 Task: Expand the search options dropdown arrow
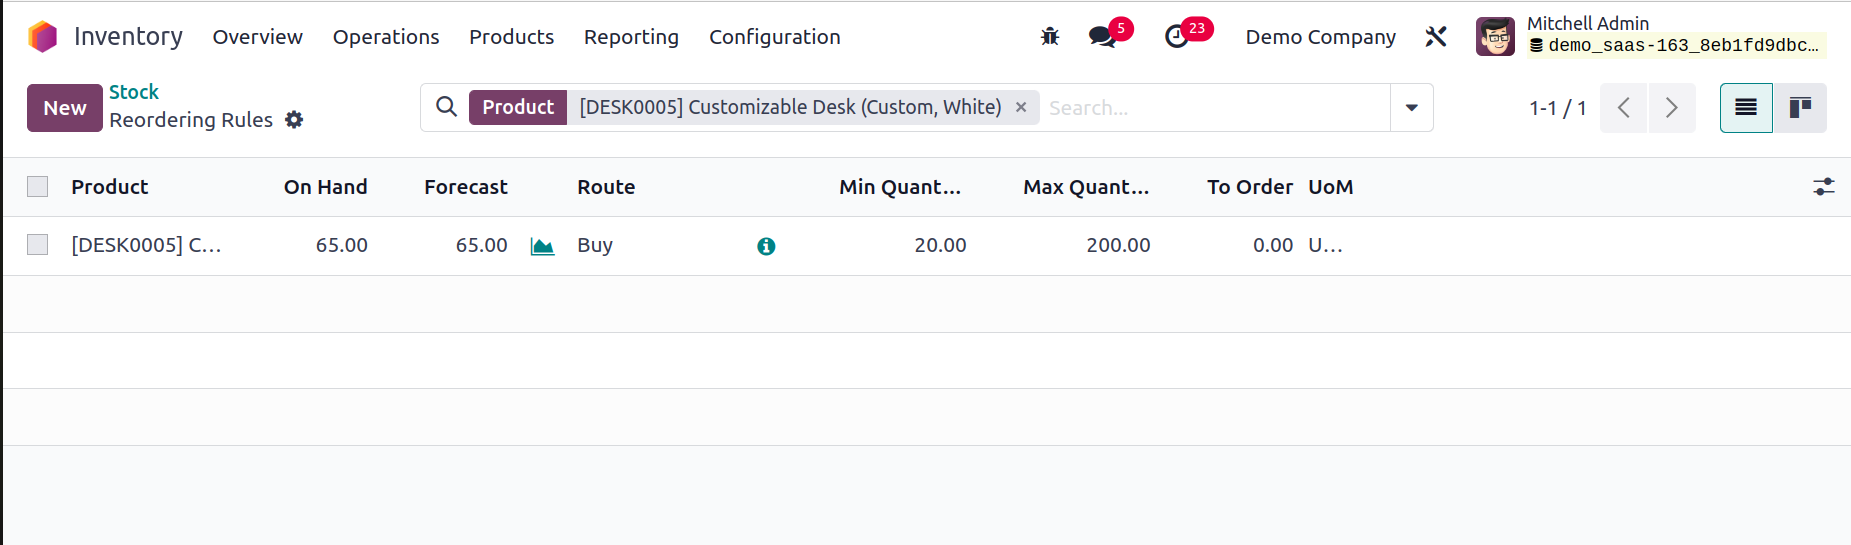pos(1412,108)
